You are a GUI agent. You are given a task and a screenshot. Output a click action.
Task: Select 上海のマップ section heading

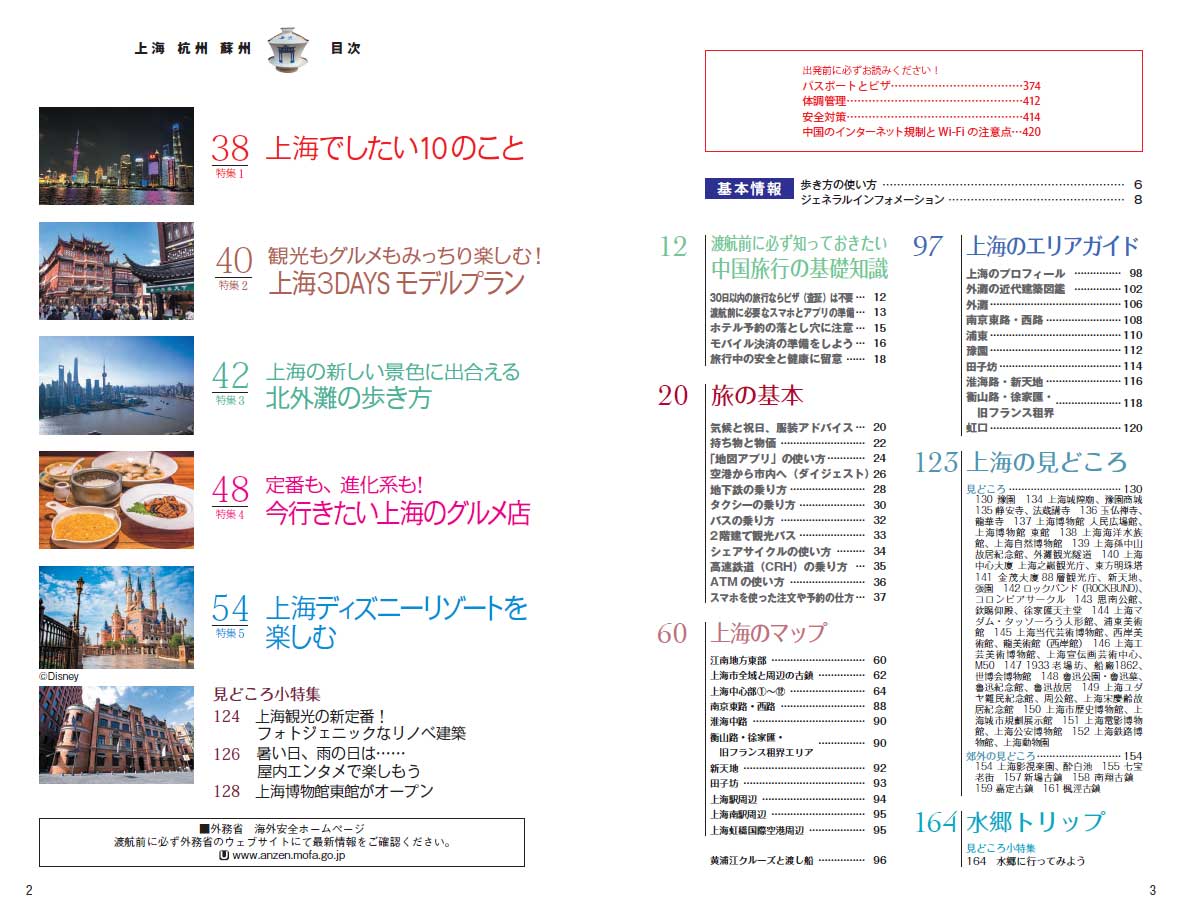[x=768, y=633]
